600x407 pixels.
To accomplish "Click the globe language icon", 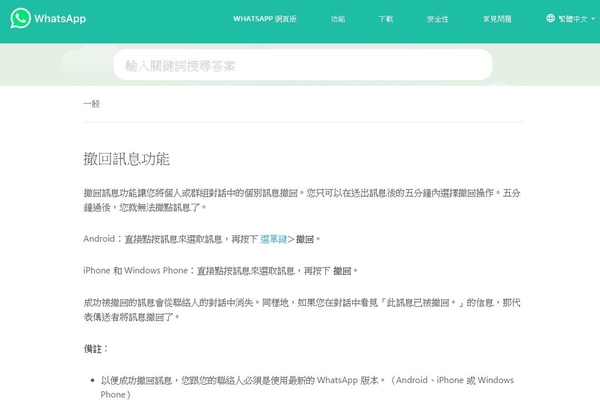I will tap(550, 18).
